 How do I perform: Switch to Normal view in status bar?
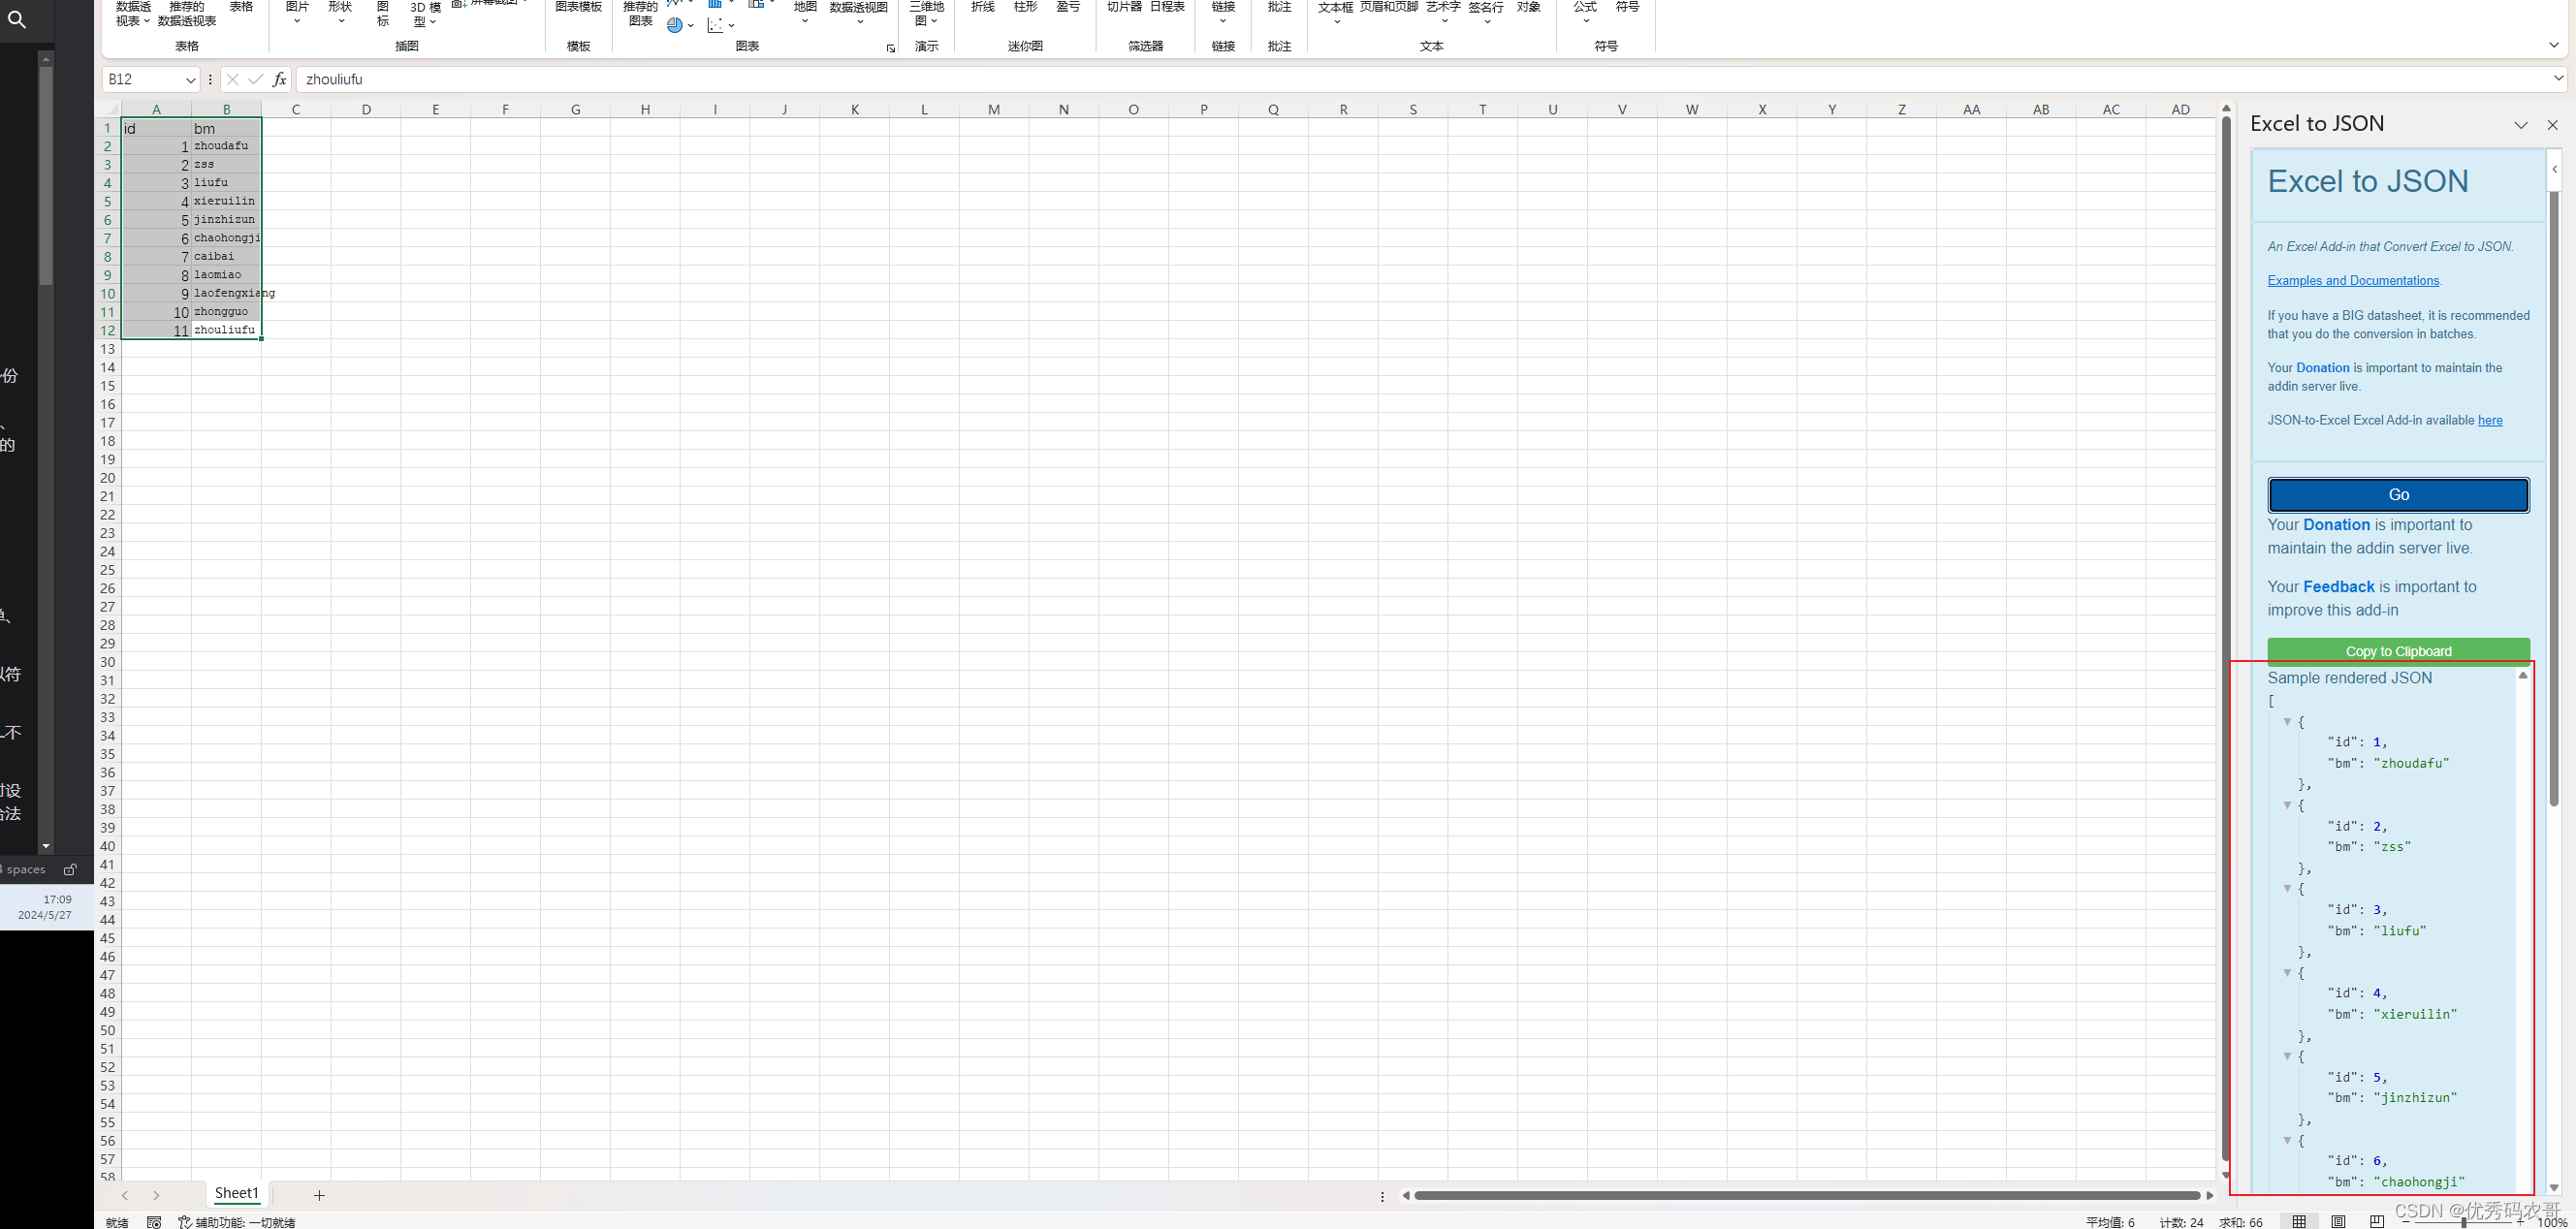point(2299,1221)
